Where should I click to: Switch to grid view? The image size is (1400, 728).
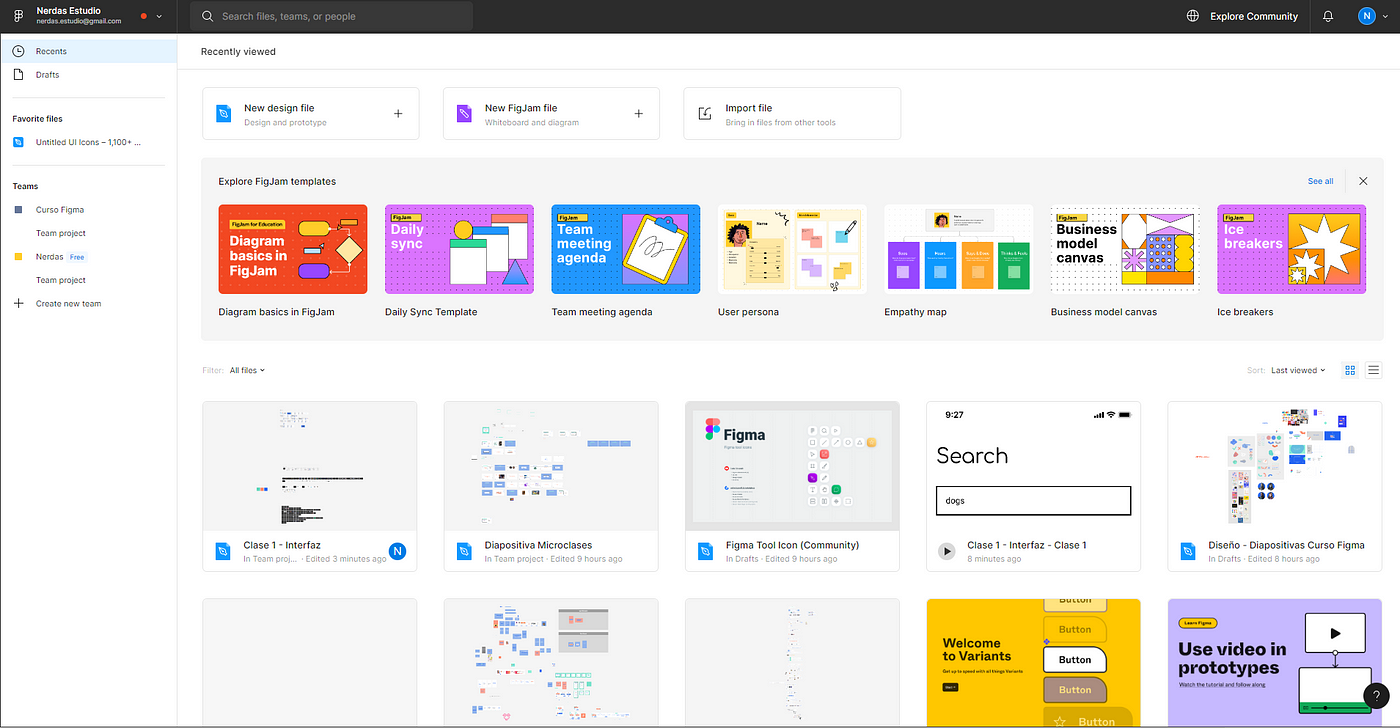point(1350,370)
